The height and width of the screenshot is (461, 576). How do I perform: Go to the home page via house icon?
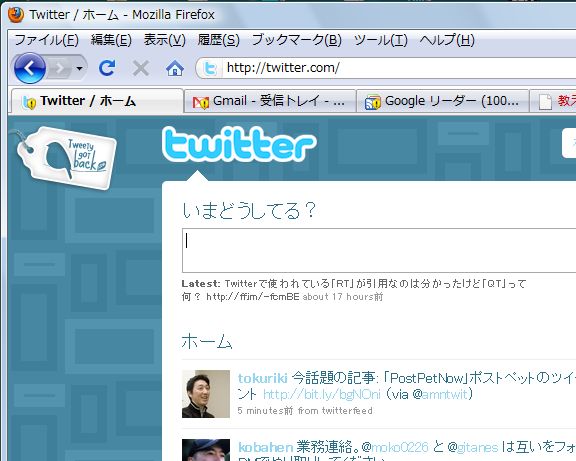point(175,68)
